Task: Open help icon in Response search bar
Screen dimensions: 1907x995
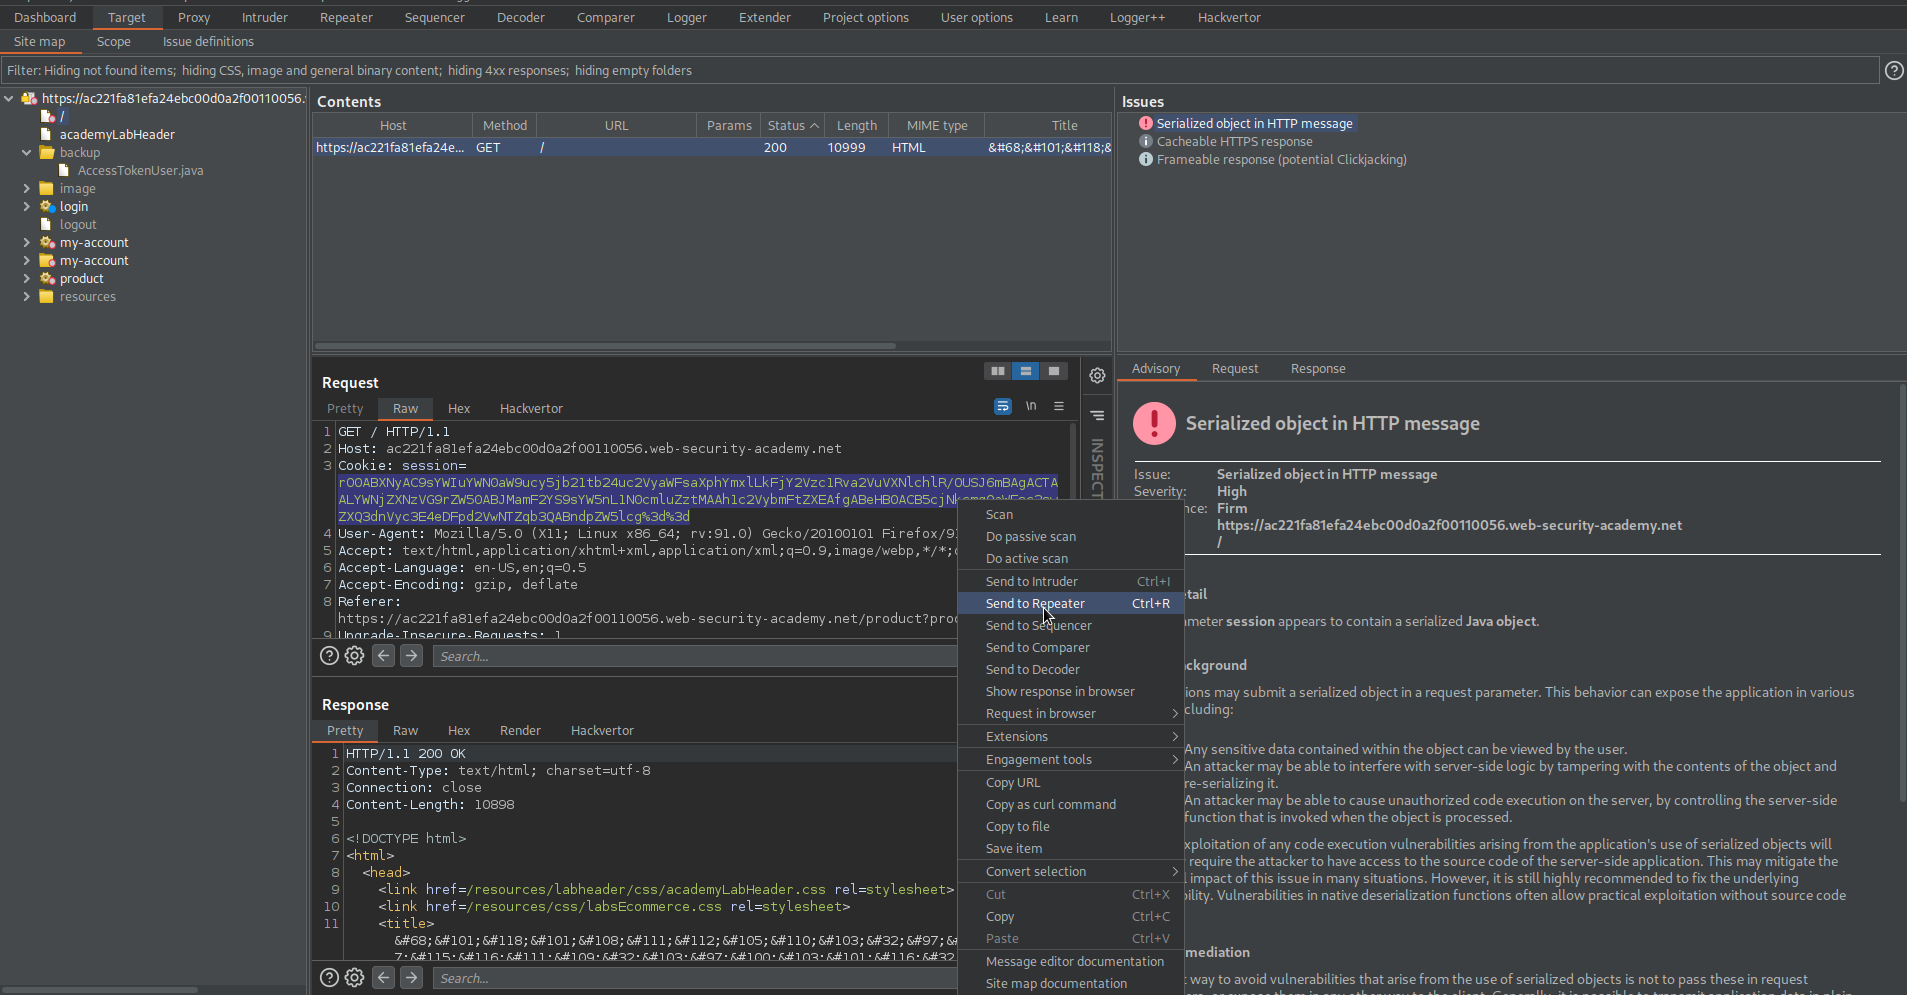Action: click(x=329, y=978)
